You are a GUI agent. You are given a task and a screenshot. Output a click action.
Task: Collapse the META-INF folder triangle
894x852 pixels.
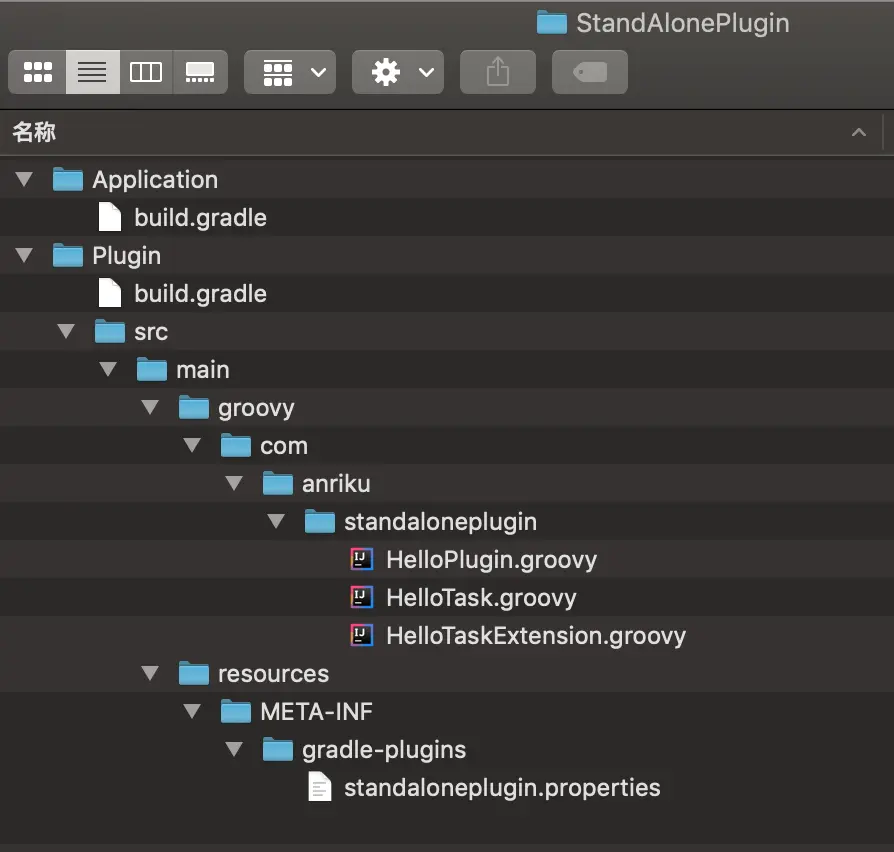point(192,711)
